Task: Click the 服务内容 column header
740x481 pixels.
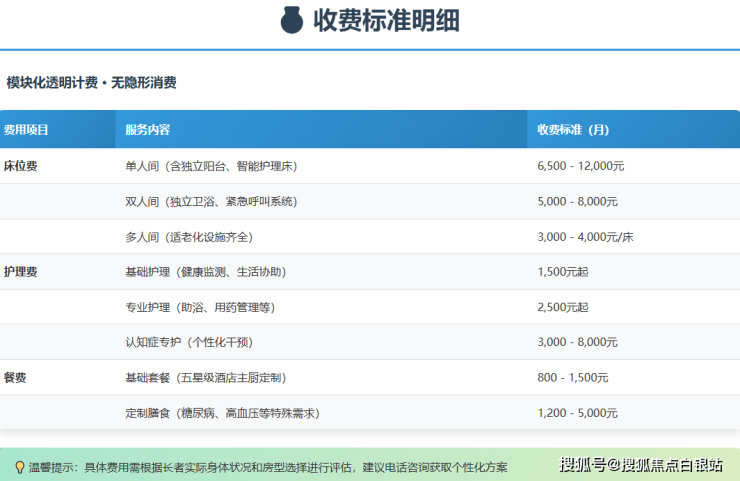Action: coord(147,130)
